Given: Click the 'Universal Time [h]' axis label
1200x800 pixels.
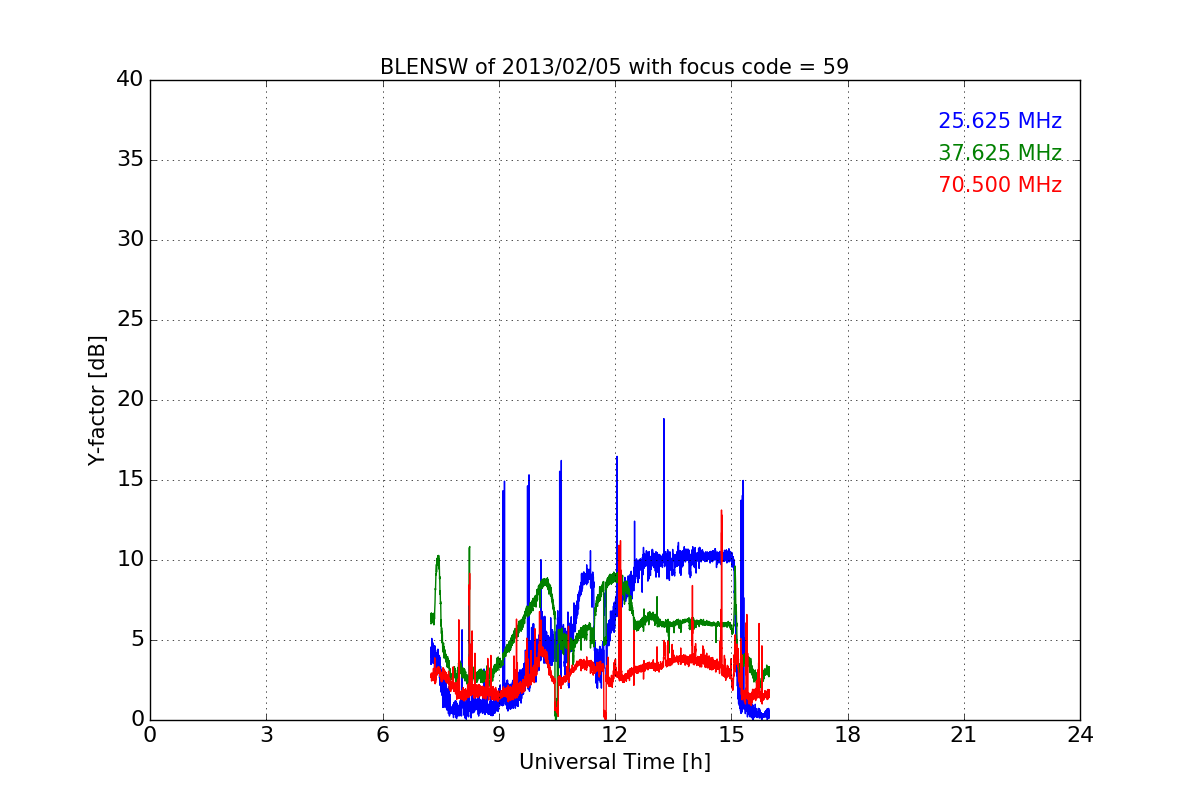Looking at the screenshot, I should pos(614,762).
